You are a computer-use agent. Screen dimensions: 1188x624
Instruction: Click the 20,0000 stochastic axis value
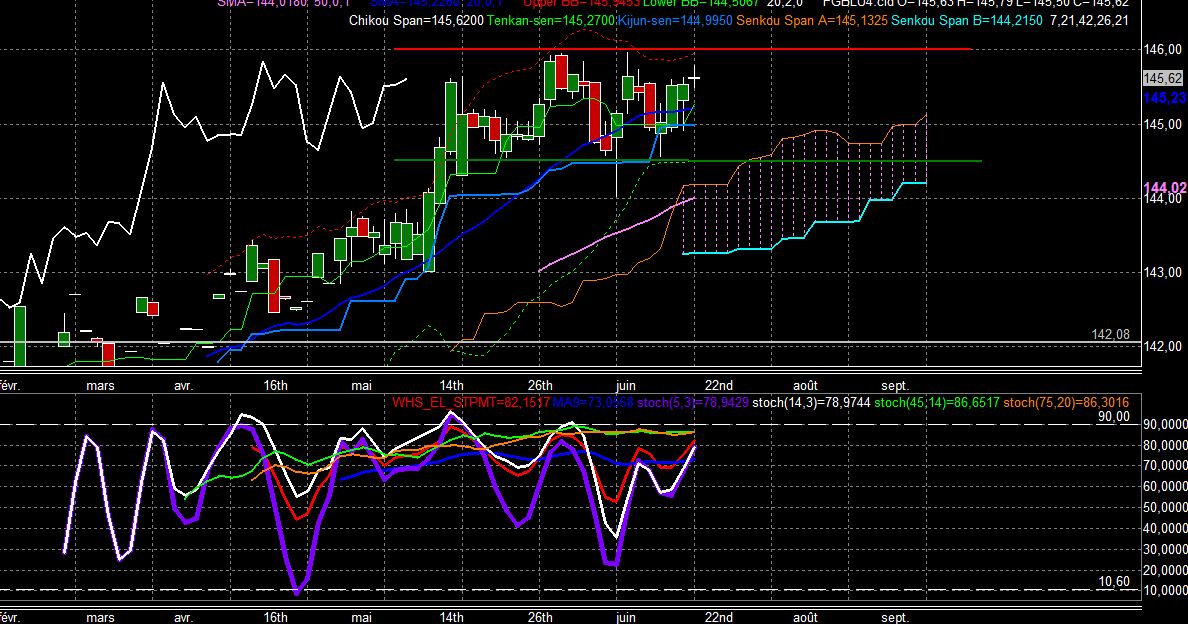1165,569
